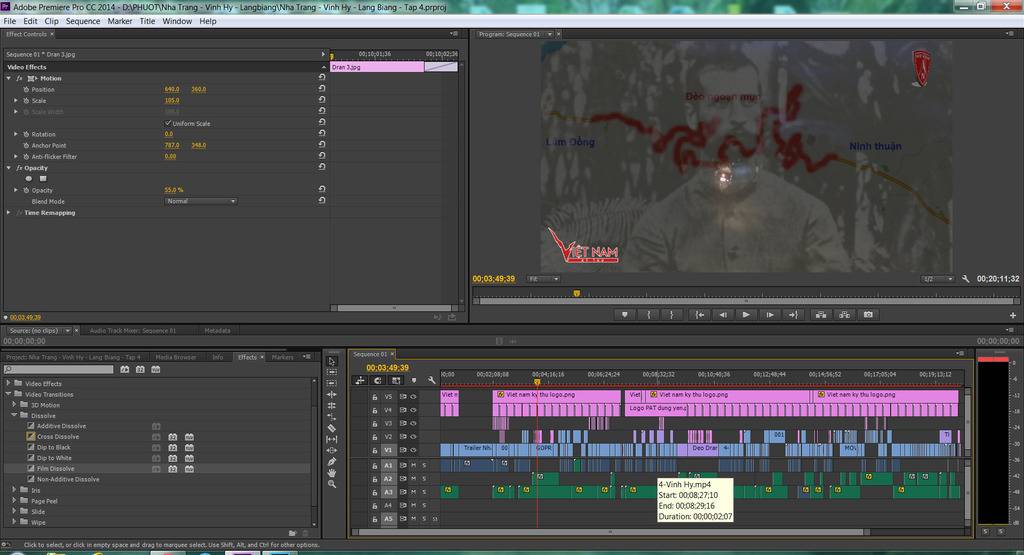
Task: Open the Program monitor button editor plus
Action: pyautogui.click(x=1013, y=315)
